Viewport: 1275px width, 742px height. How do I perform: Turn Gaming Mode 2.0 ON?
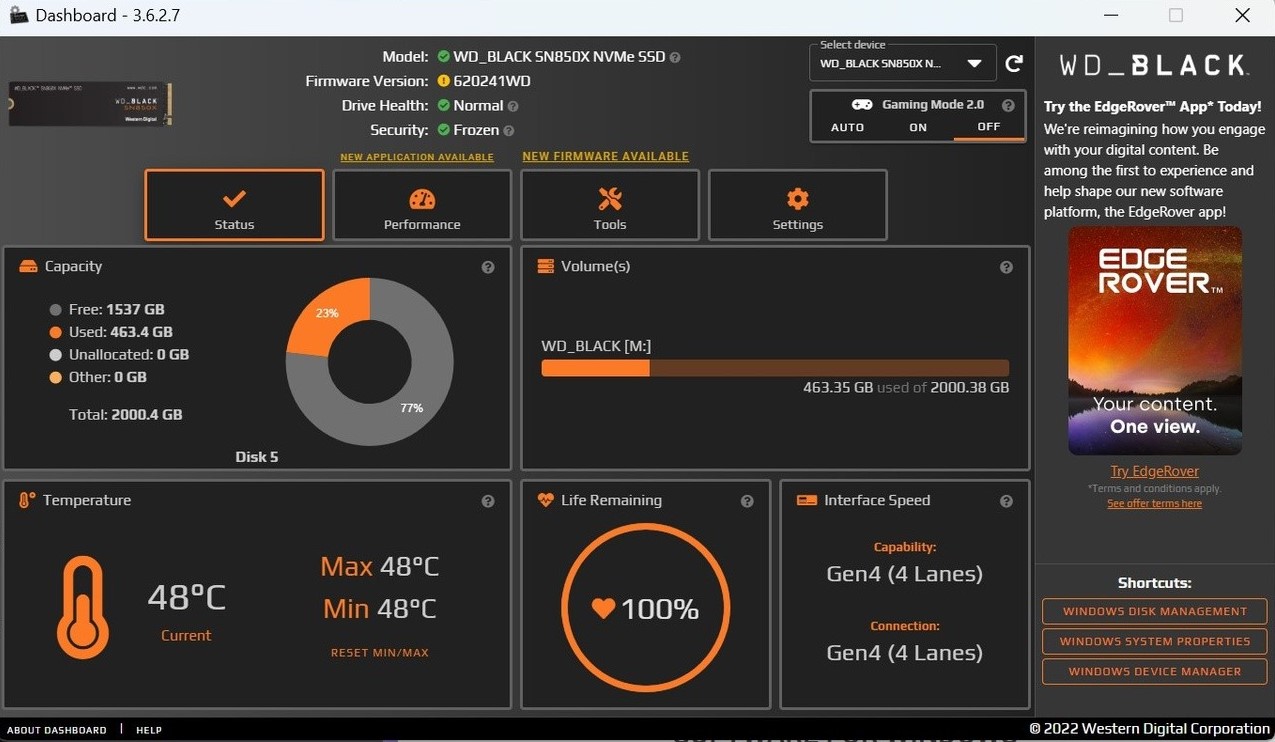pyautogui.click(x=917, y=127)
